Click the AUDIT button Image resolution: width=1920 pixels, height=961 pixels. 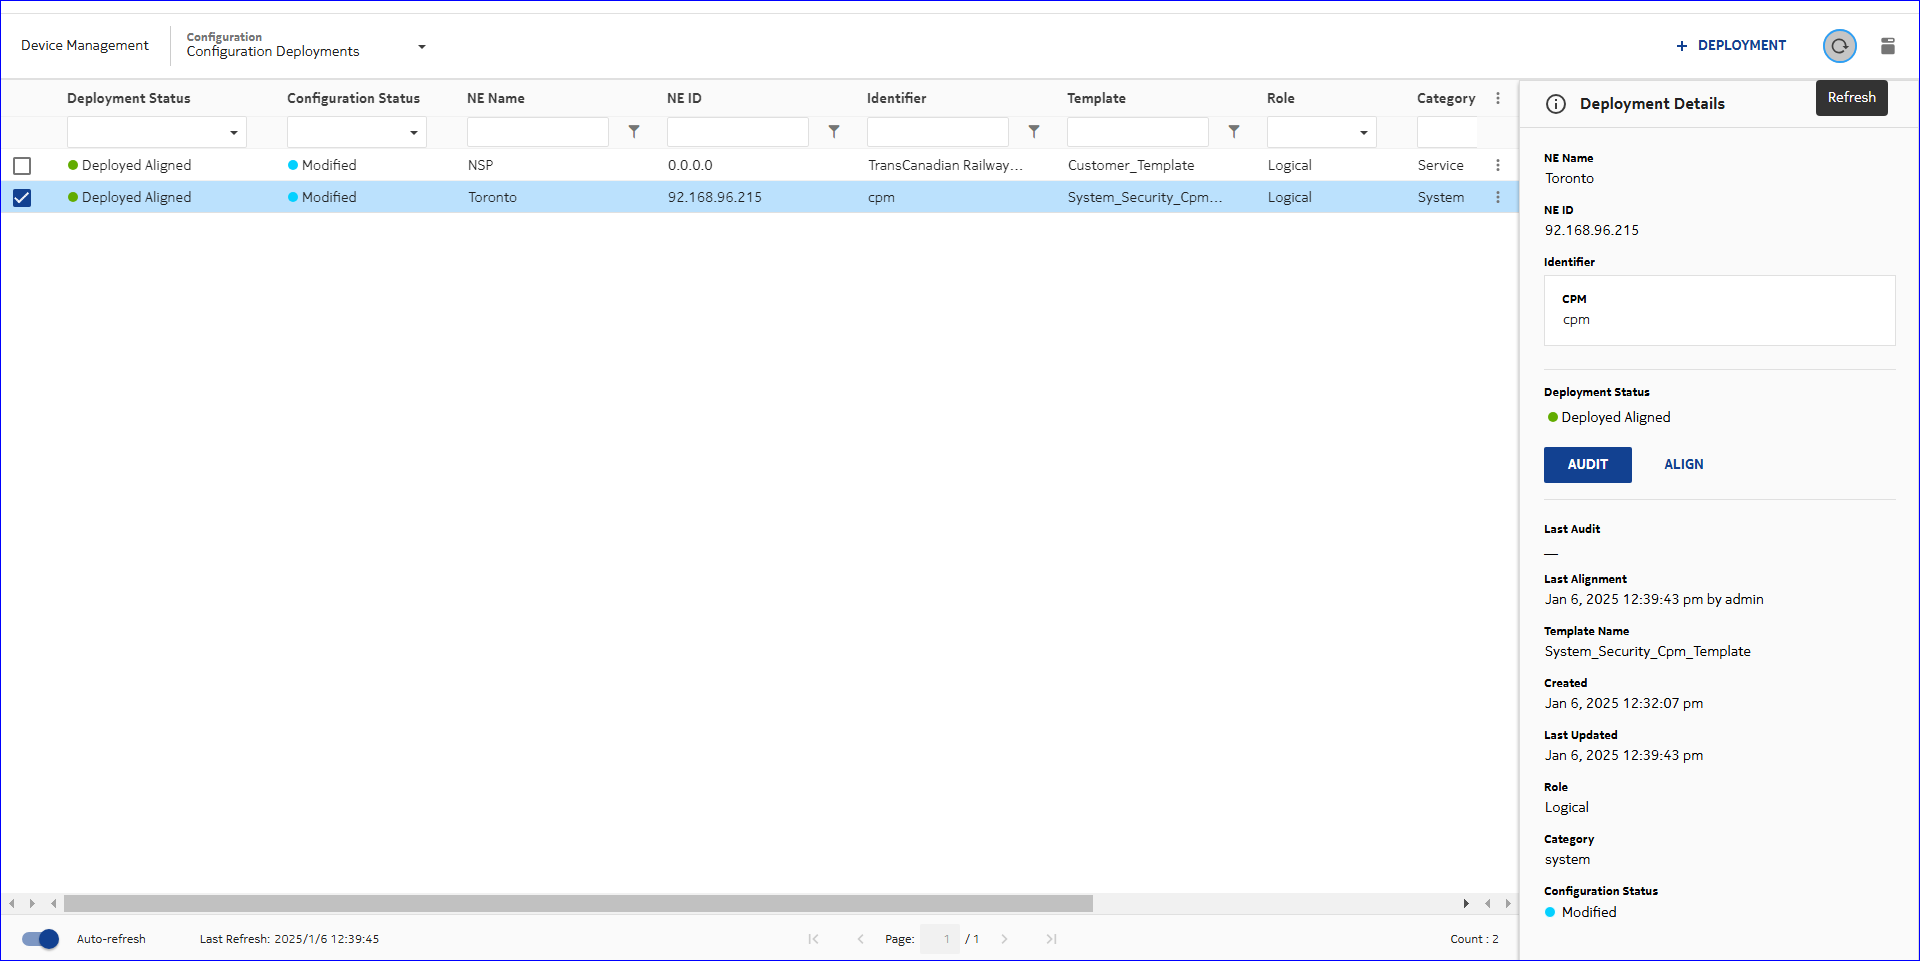click(1587, 465)
